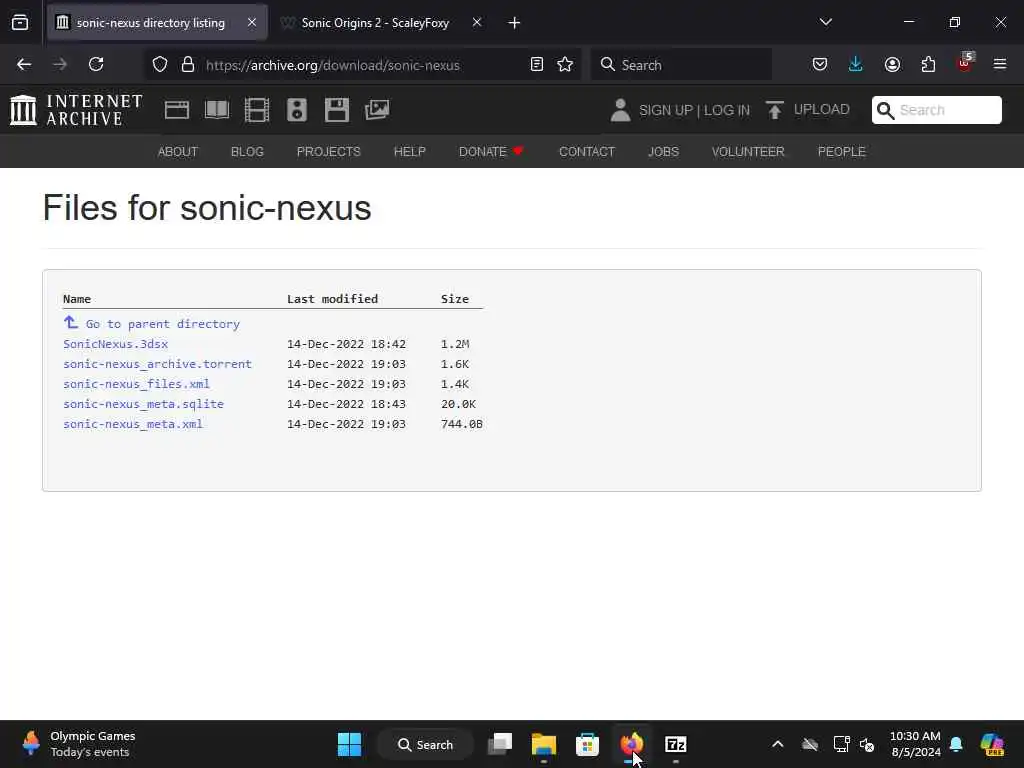Open the PEOPLE menu item
The image size is (1024, 768).
click(842, 152)
